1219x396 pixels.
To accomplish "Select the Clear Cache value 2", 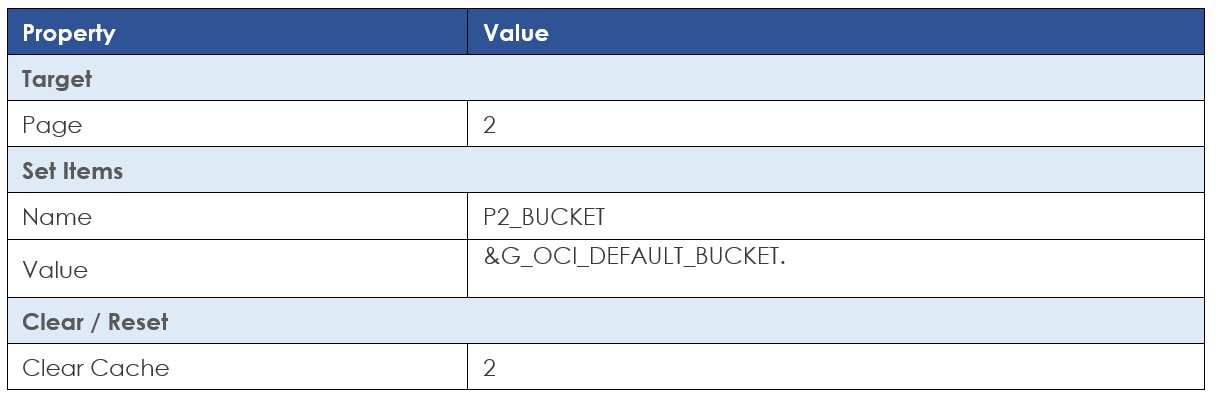I will [490, 368].
